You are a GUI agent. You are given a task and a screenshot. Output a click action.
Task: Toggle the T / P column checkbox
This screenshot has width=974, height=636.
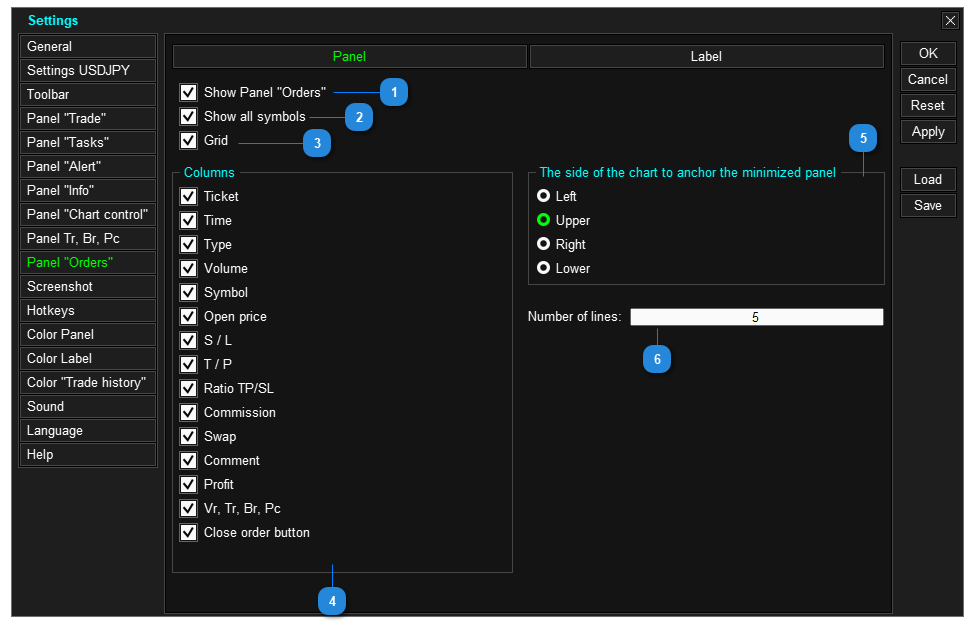pos(188,365)
